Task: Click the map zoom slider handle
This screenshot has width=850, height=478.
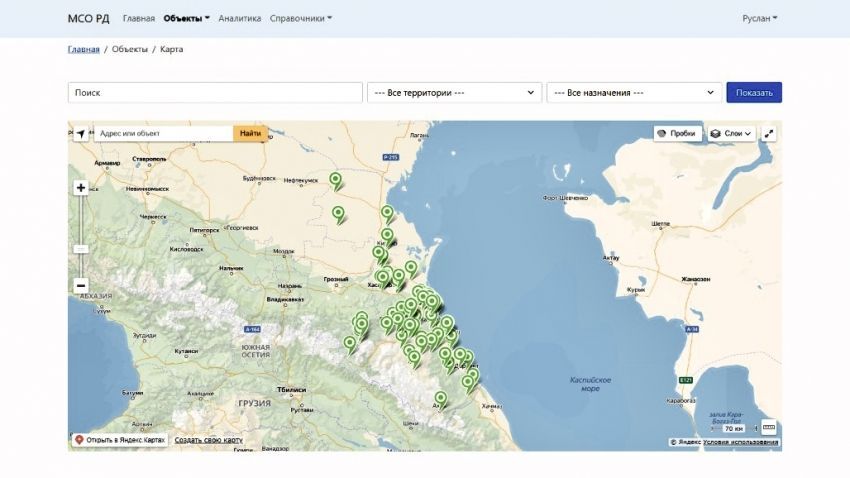Action: tap(81, 249)
